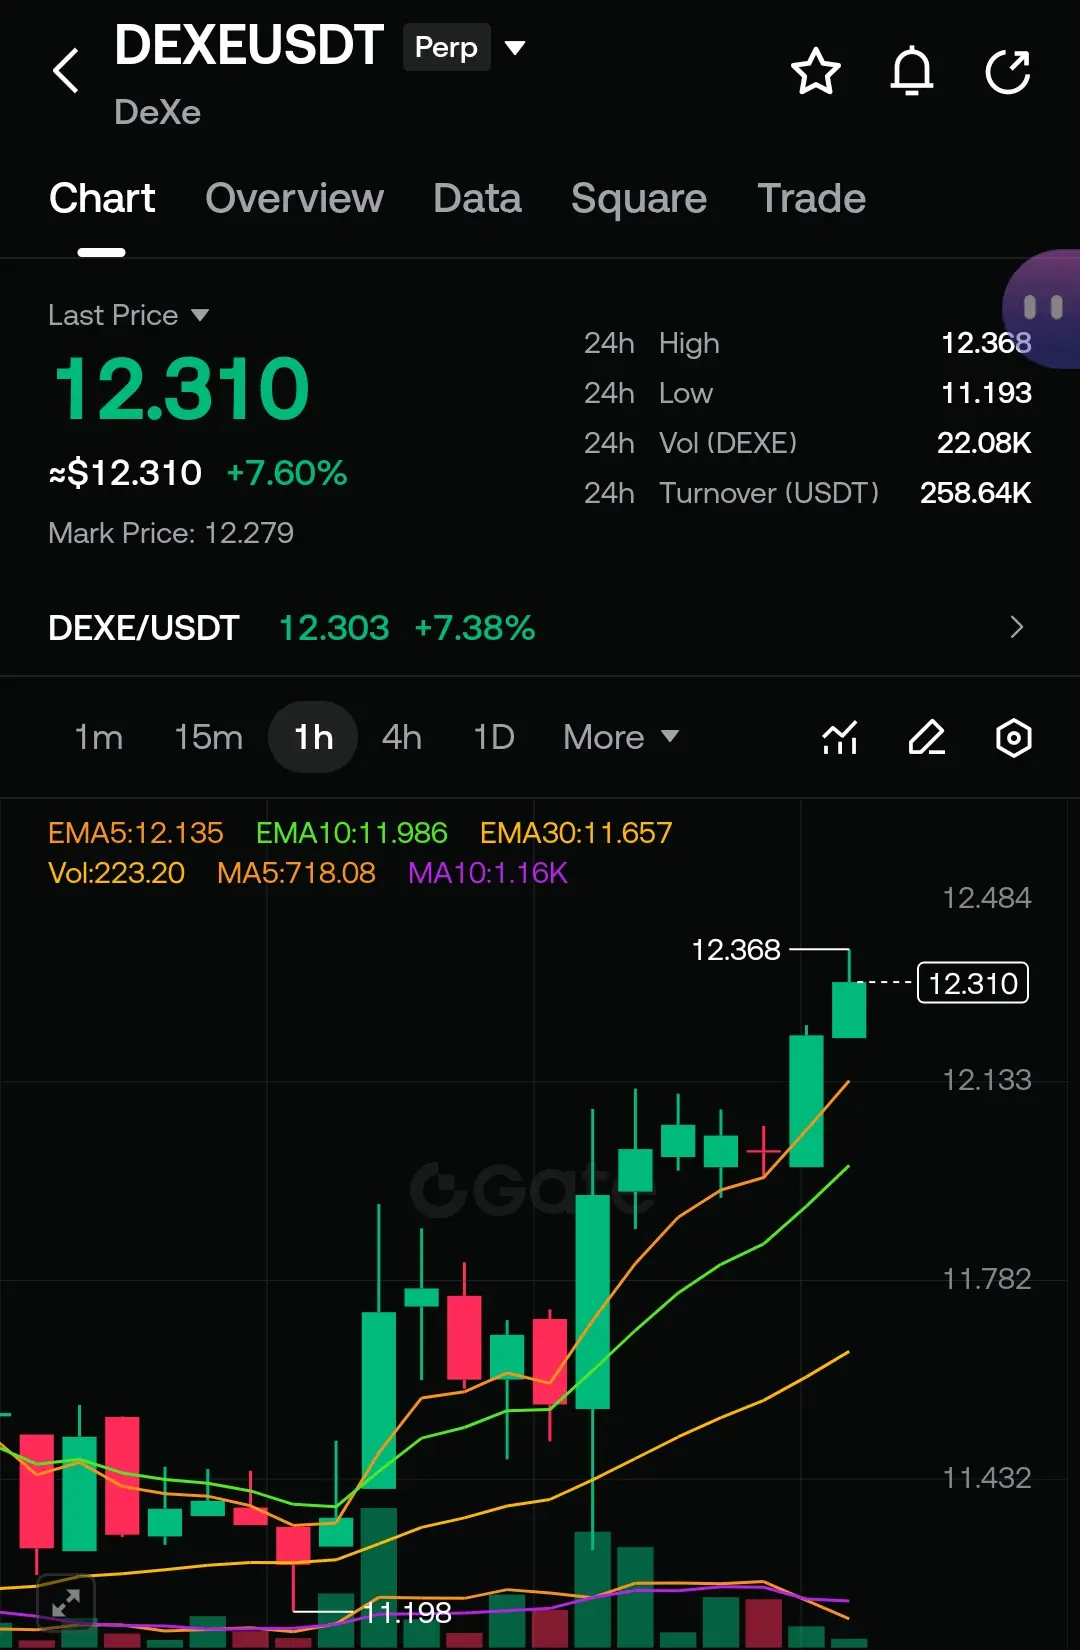
Task: Tap the EMA30:11.657 indicator label
Action: (576, 833)
